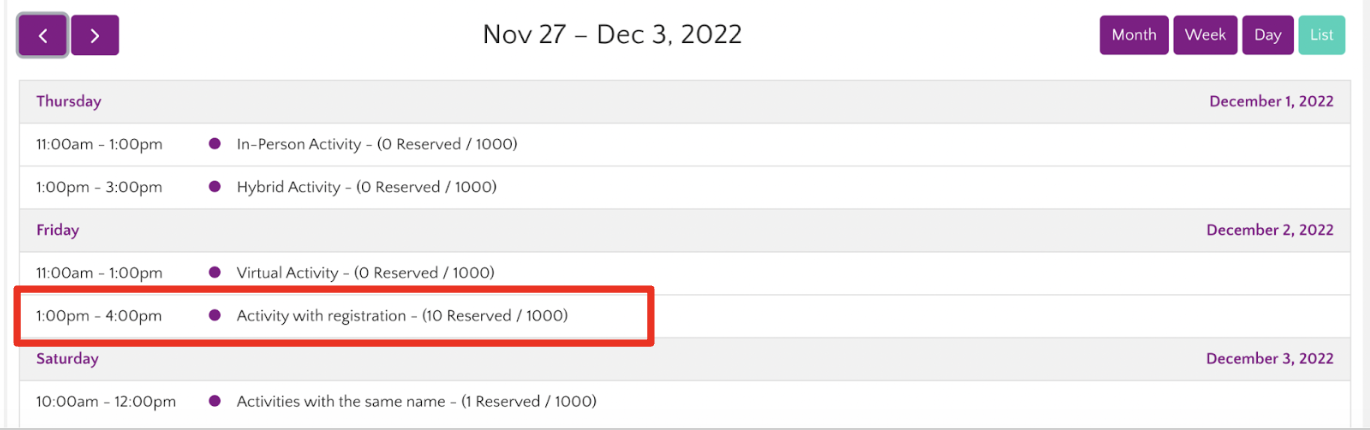
Task: Click the dot beside Activity with registration
Action: pyautogui.click(x=214, y=316)
